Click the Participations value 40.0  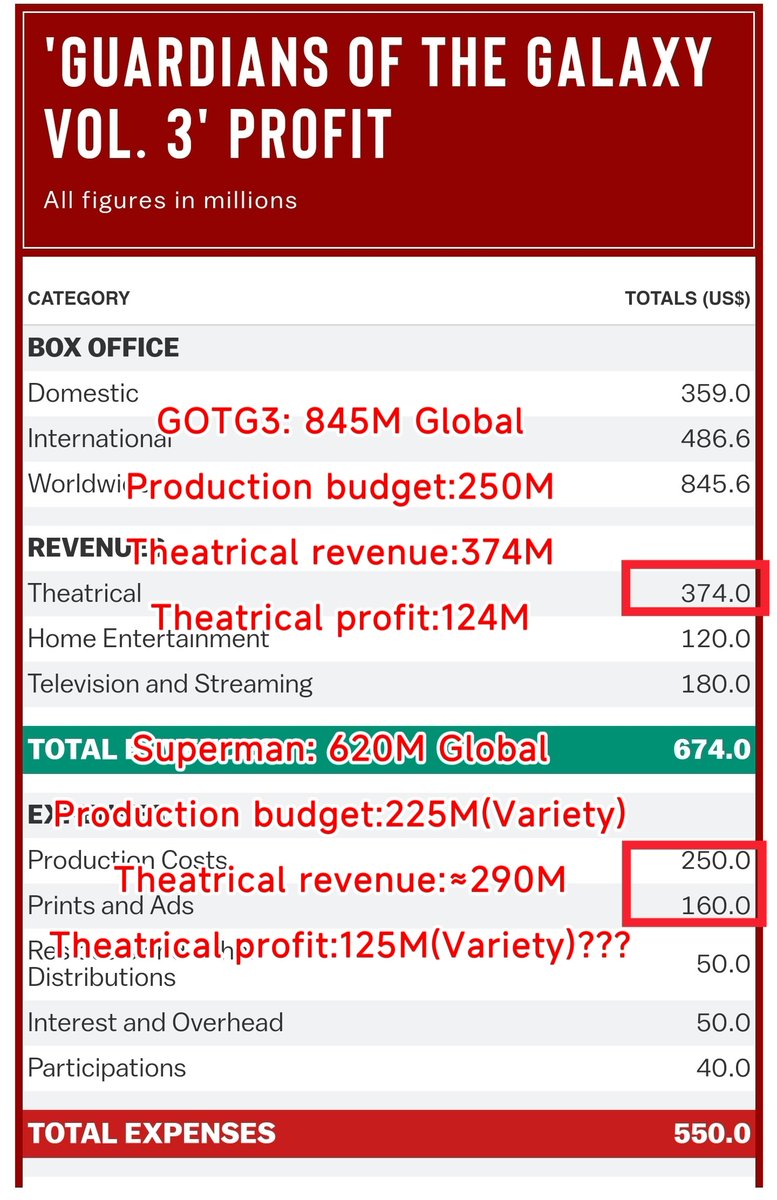(723, 1069)
